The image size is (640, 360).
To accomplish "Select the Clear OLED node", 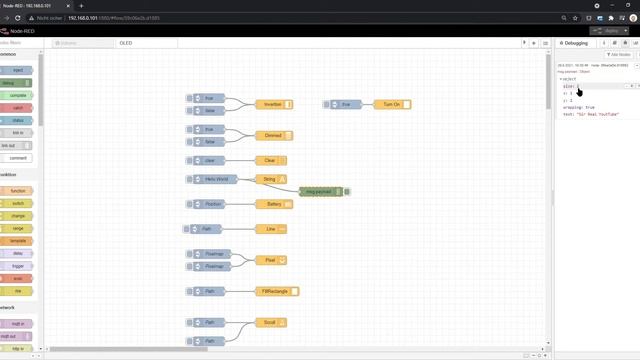I will coord(270,160).
